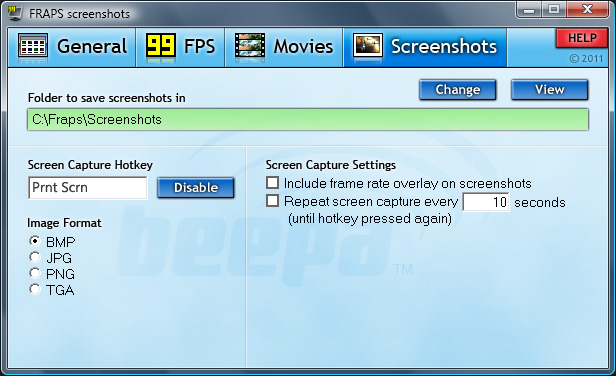
Task: Open the FPS tab
Action: click(181, 47)
